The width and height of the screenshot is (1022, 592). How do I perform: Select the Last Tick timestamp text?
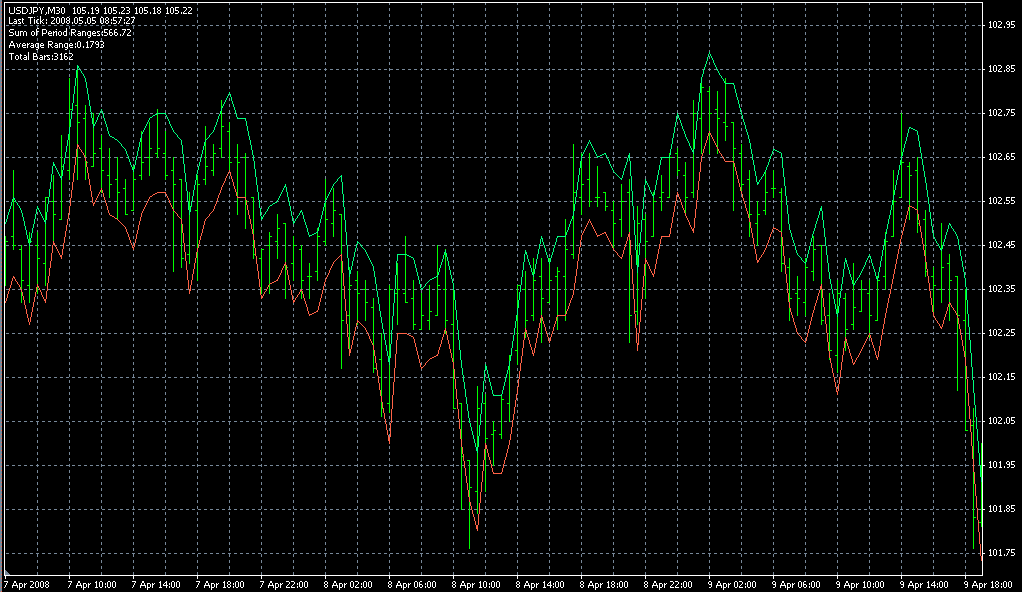[71, 21]
